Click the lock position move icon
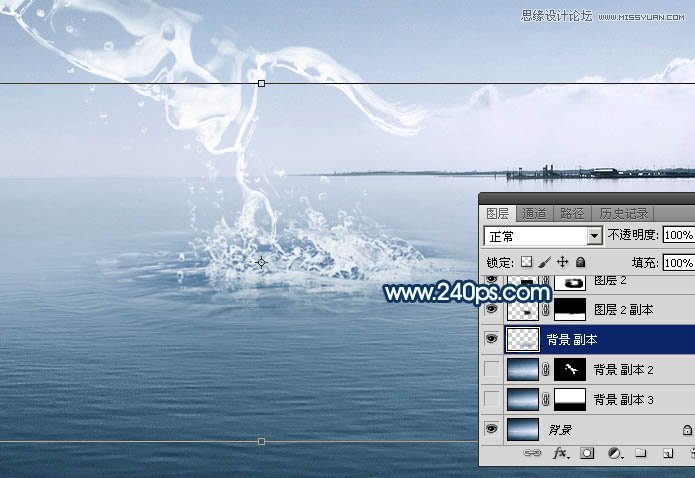695x478 pixels. 562,262
